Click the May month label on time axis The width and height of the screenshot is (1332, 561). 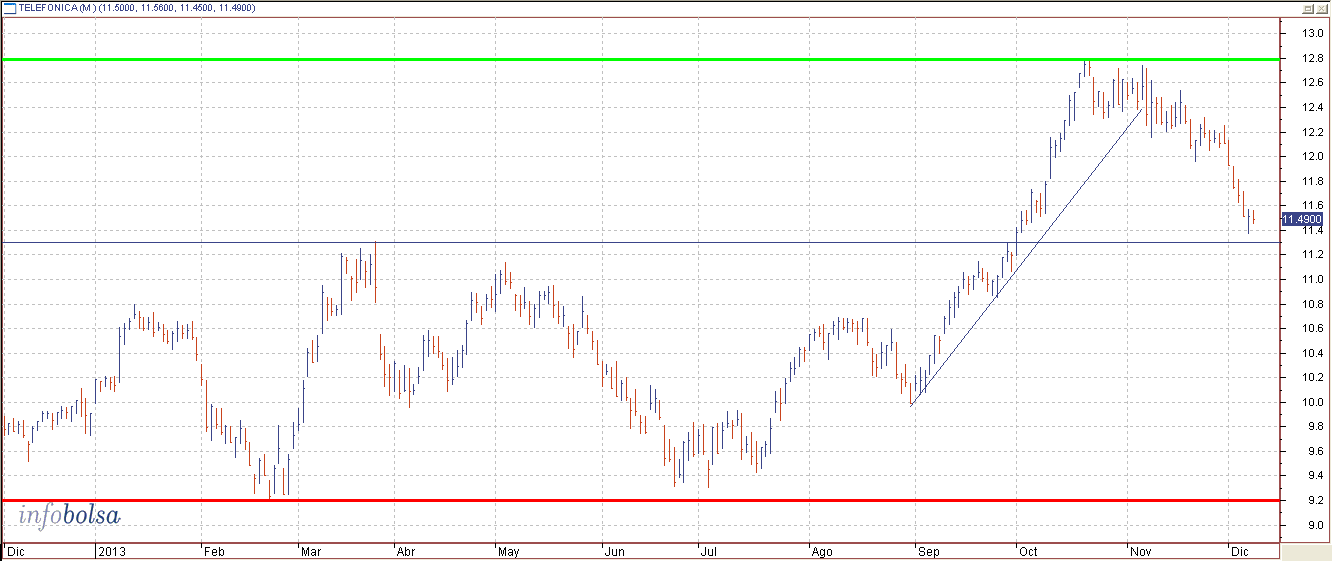pyautogui.click(x=508, y=551)
